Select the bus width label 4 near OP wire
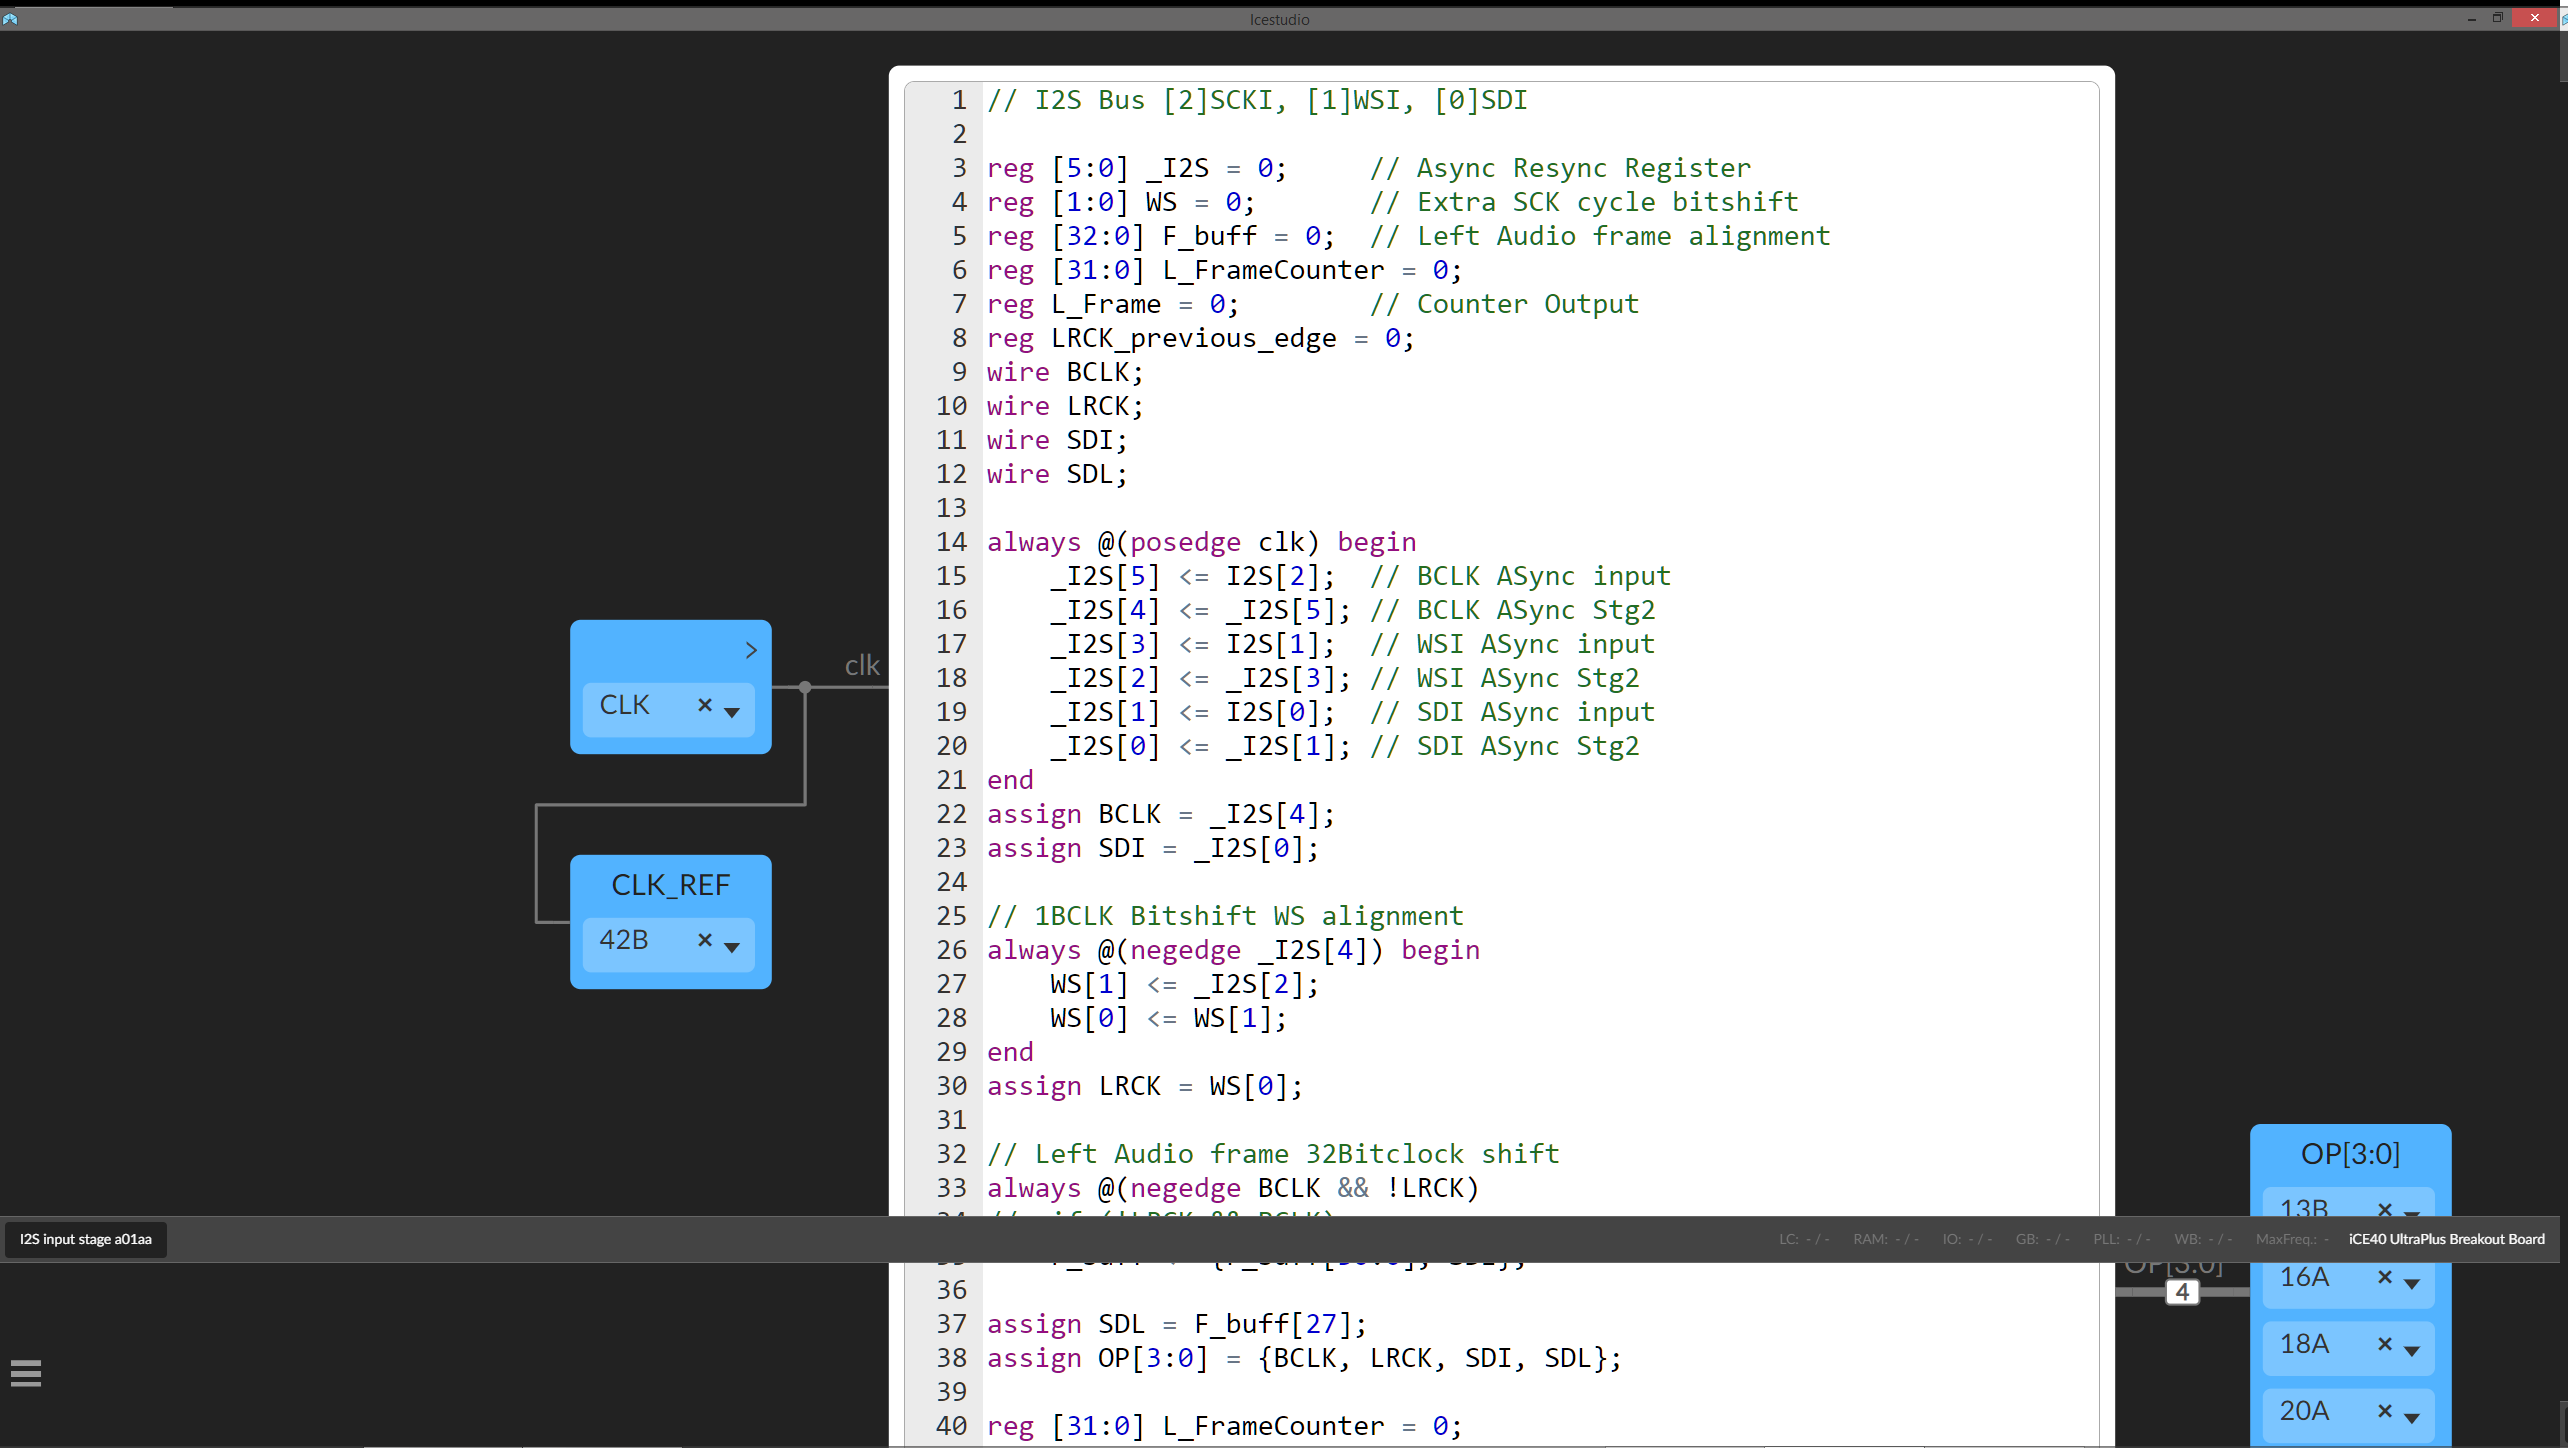Image resolution: width=2568 pixels, height=1448 pixels. (x=2182, y=1291)
